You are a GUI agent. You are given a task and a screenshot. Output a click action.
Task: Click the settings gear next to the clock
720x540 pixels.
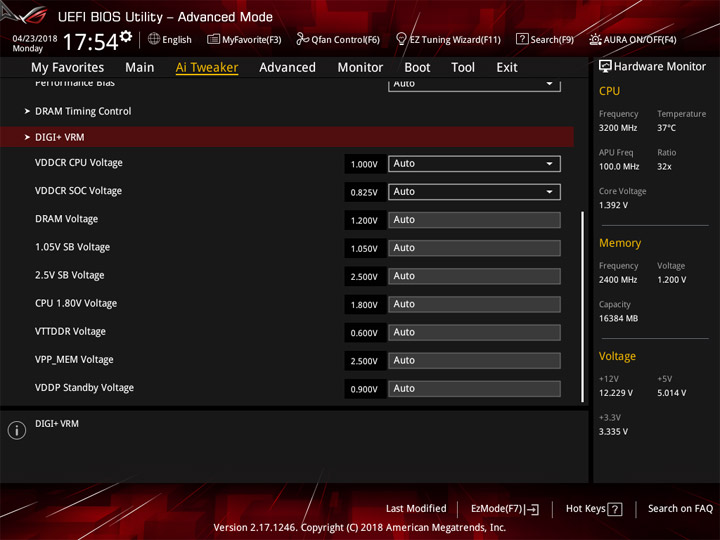[126, 37]
